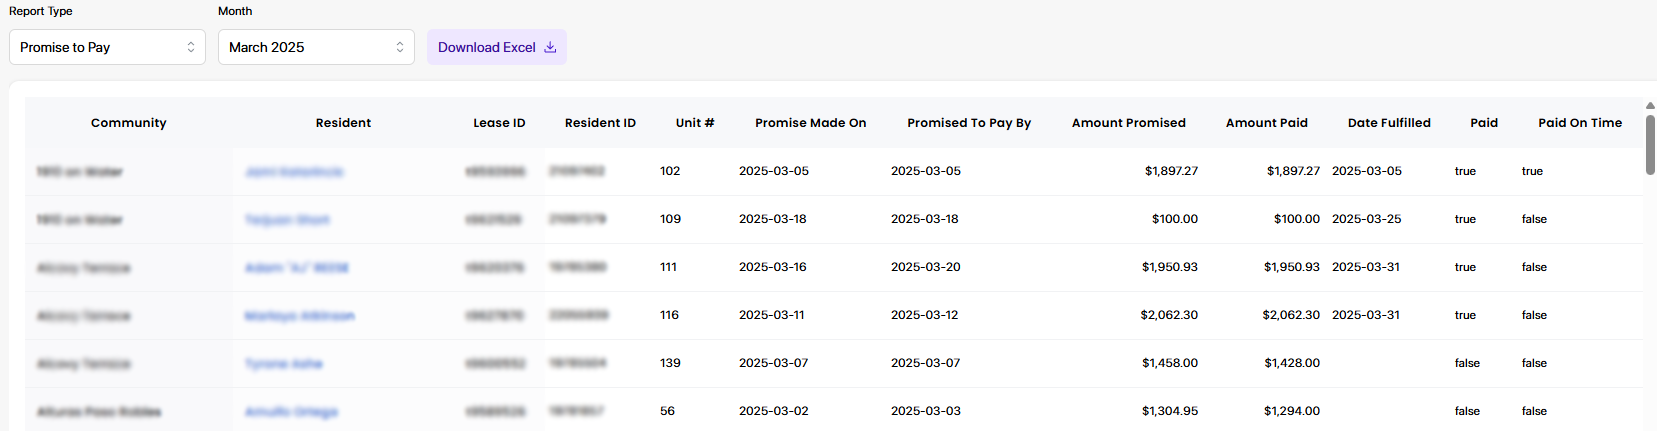Sort by the Community column header
The width and height of the screenshot is (1657, 431).
pyautogui.click(x=129, y=123)
